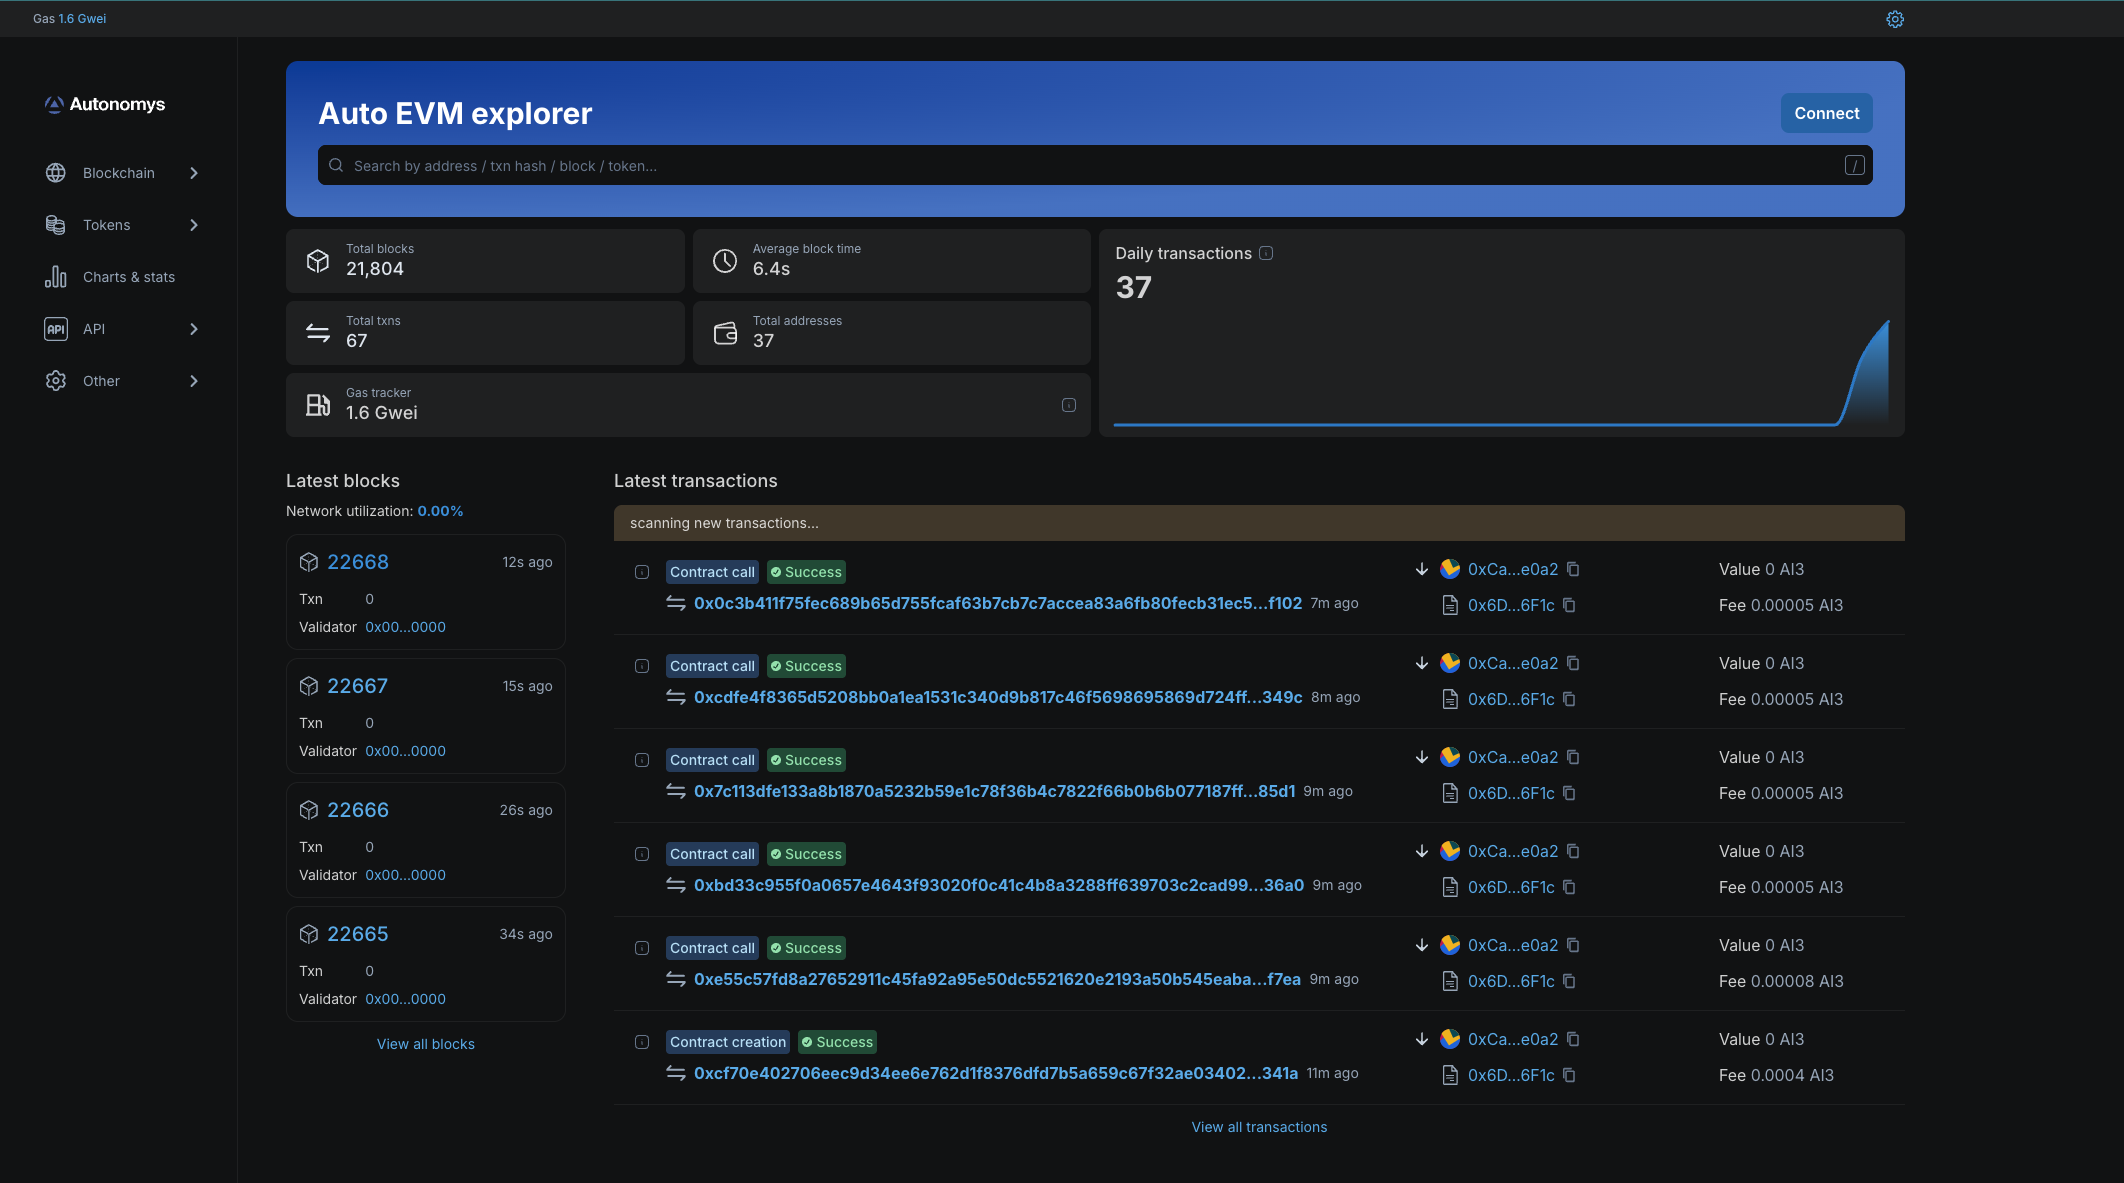Expand the Blockchain section chevron
This screenshot has height=1183, width=2124.
[194, 172]
